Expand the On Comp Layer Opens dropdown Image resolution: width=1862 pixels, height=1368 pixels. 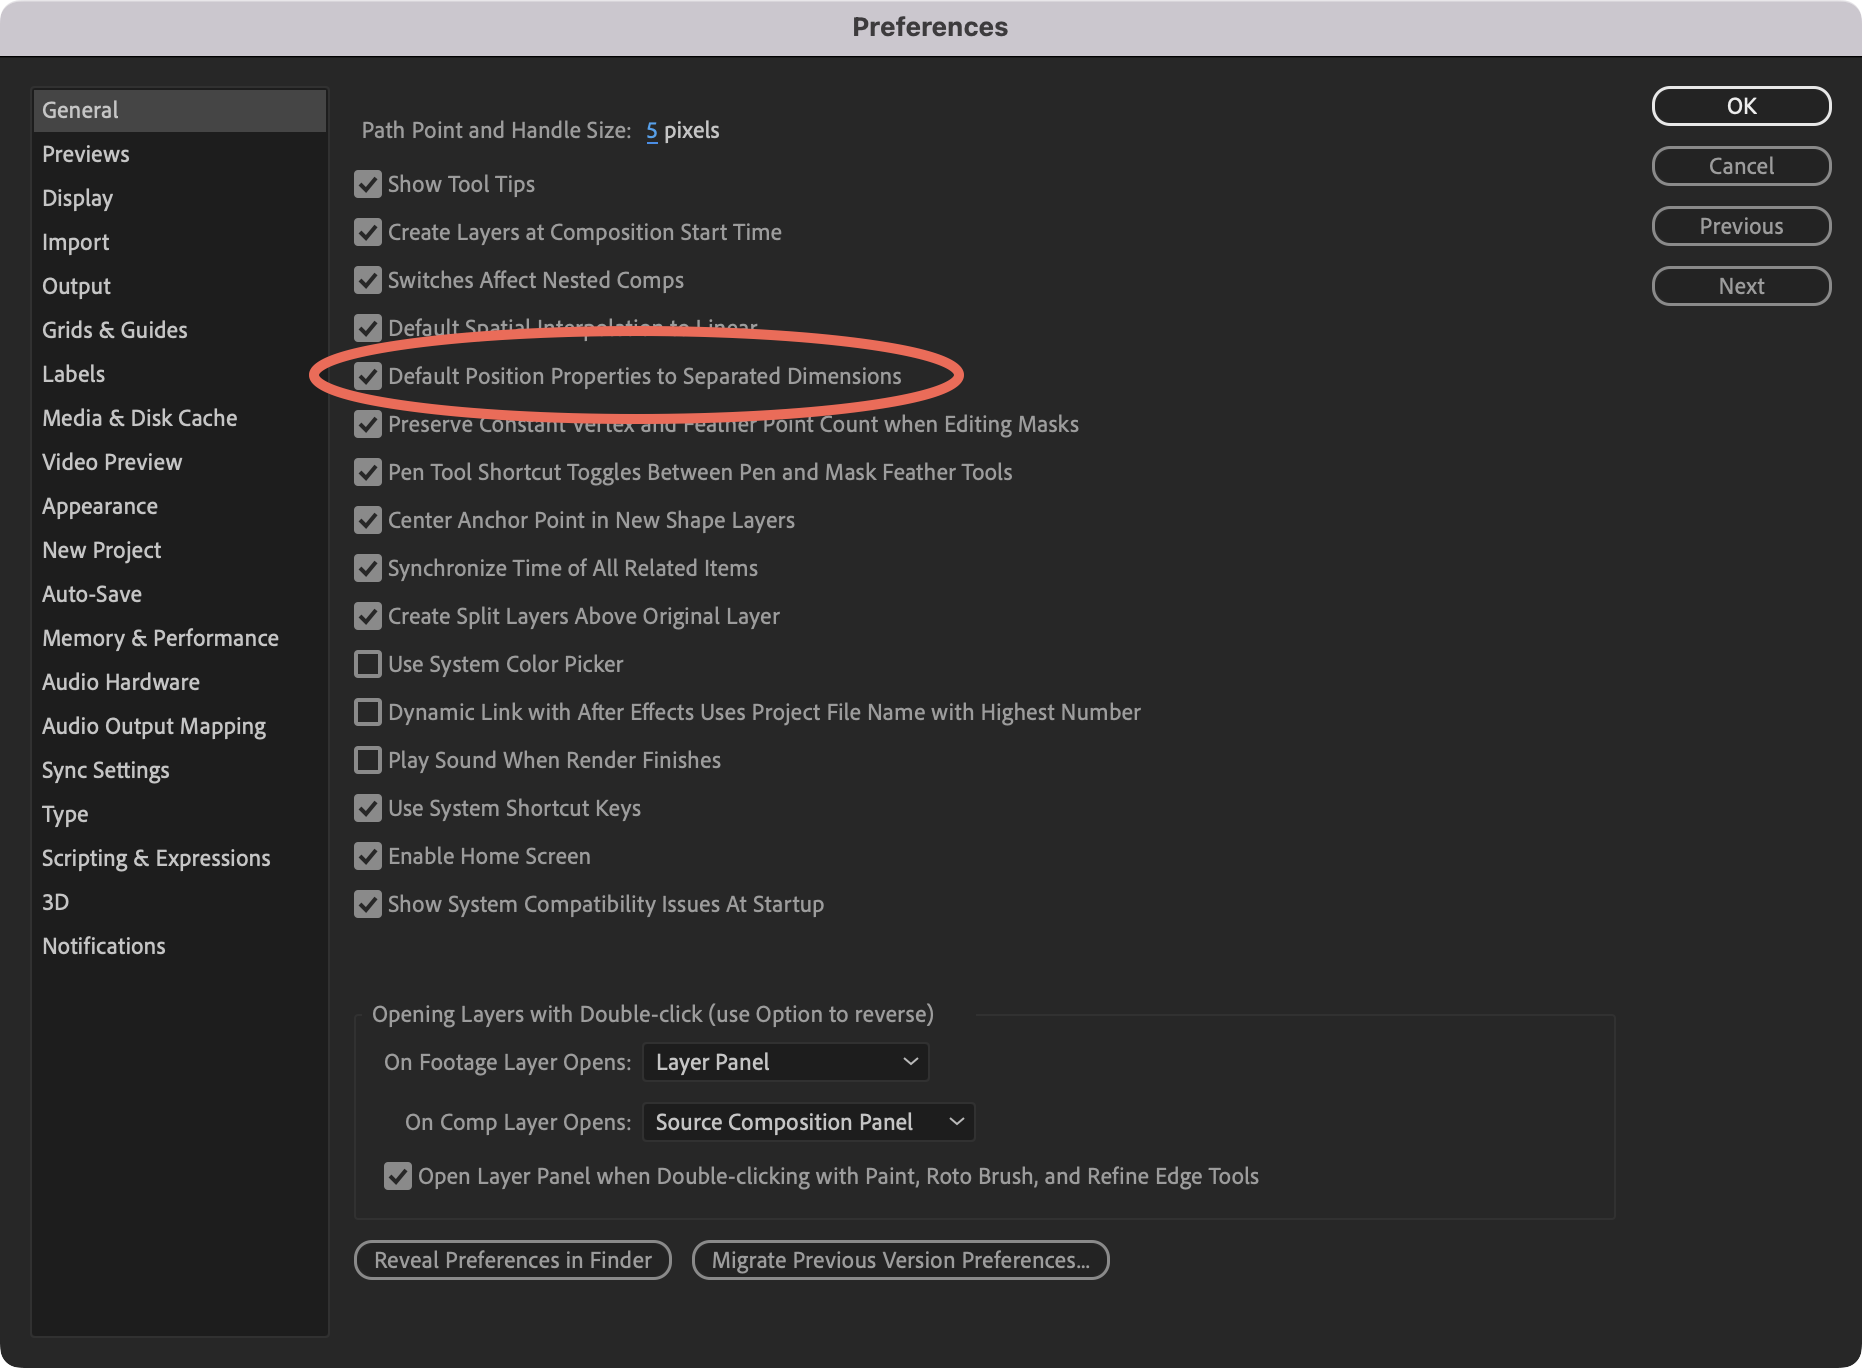coord(808,1122)
